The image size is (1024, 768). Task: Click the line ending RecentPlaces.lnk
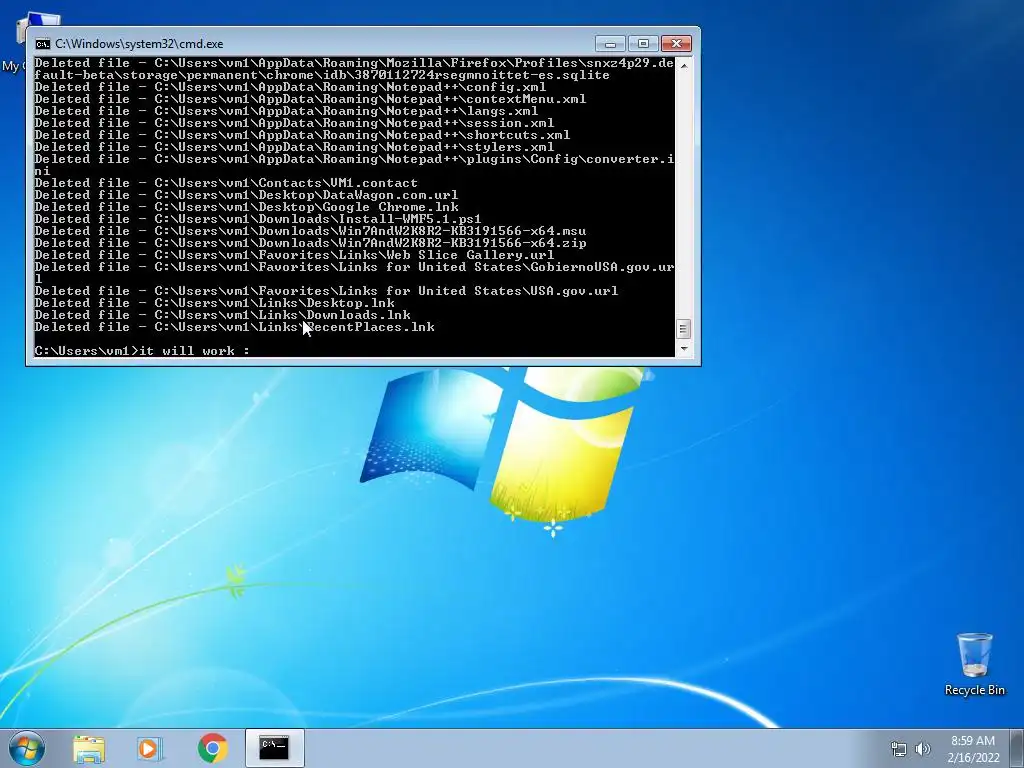(x=234, y=327)
